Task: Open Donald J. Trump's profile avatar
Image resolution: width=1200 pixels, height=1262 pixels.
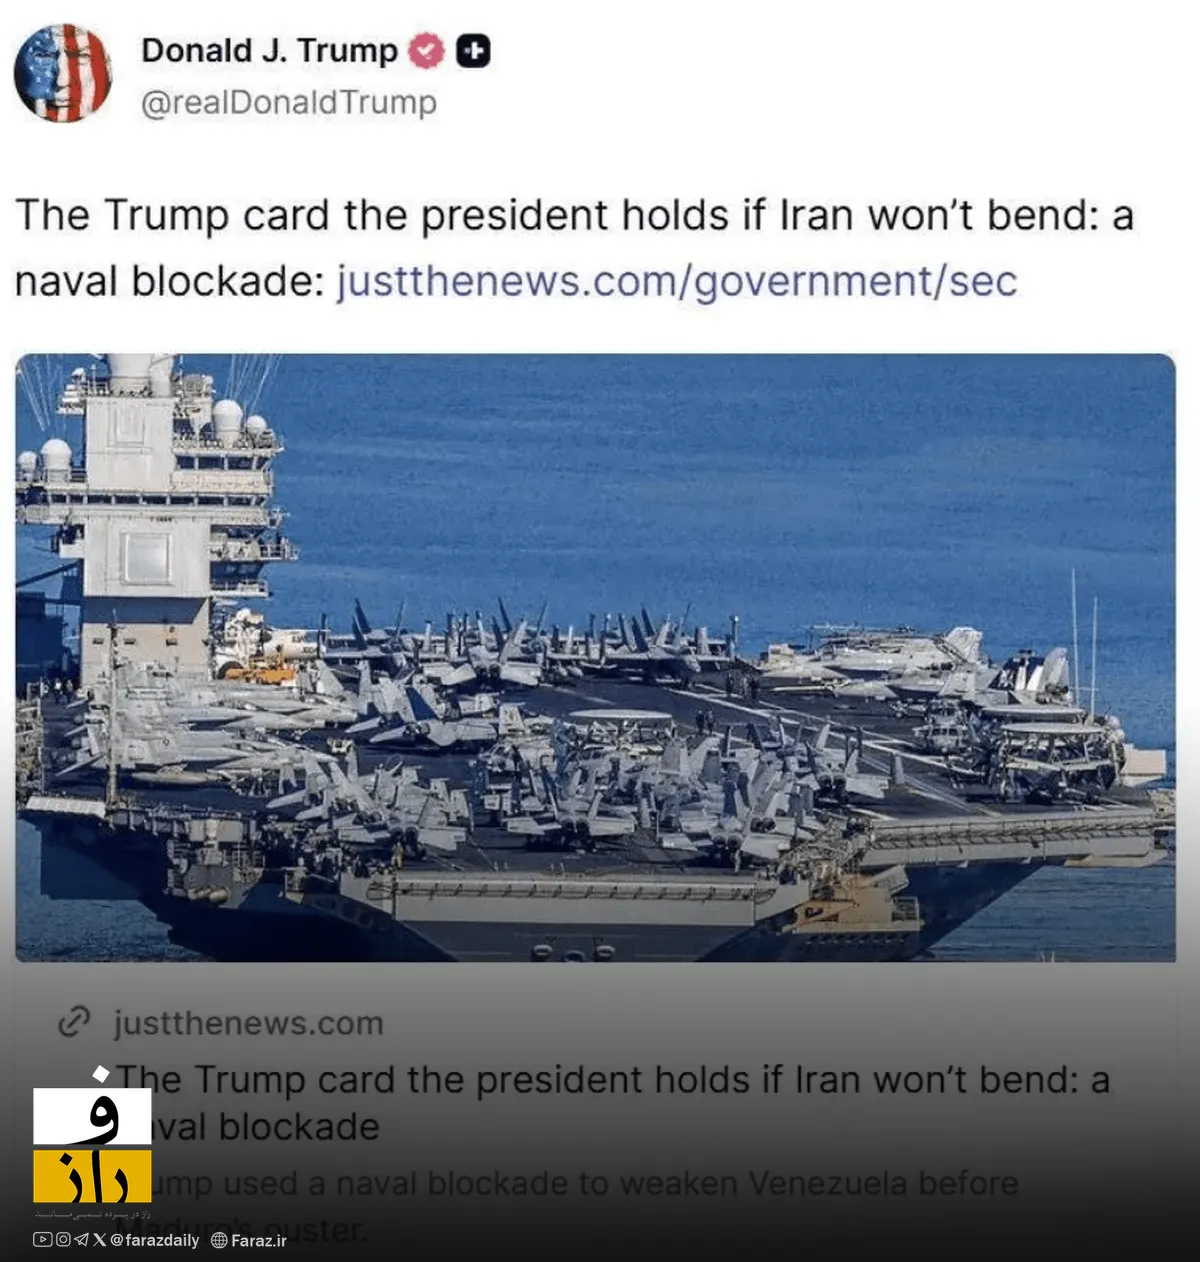Action: click(63, 74)
